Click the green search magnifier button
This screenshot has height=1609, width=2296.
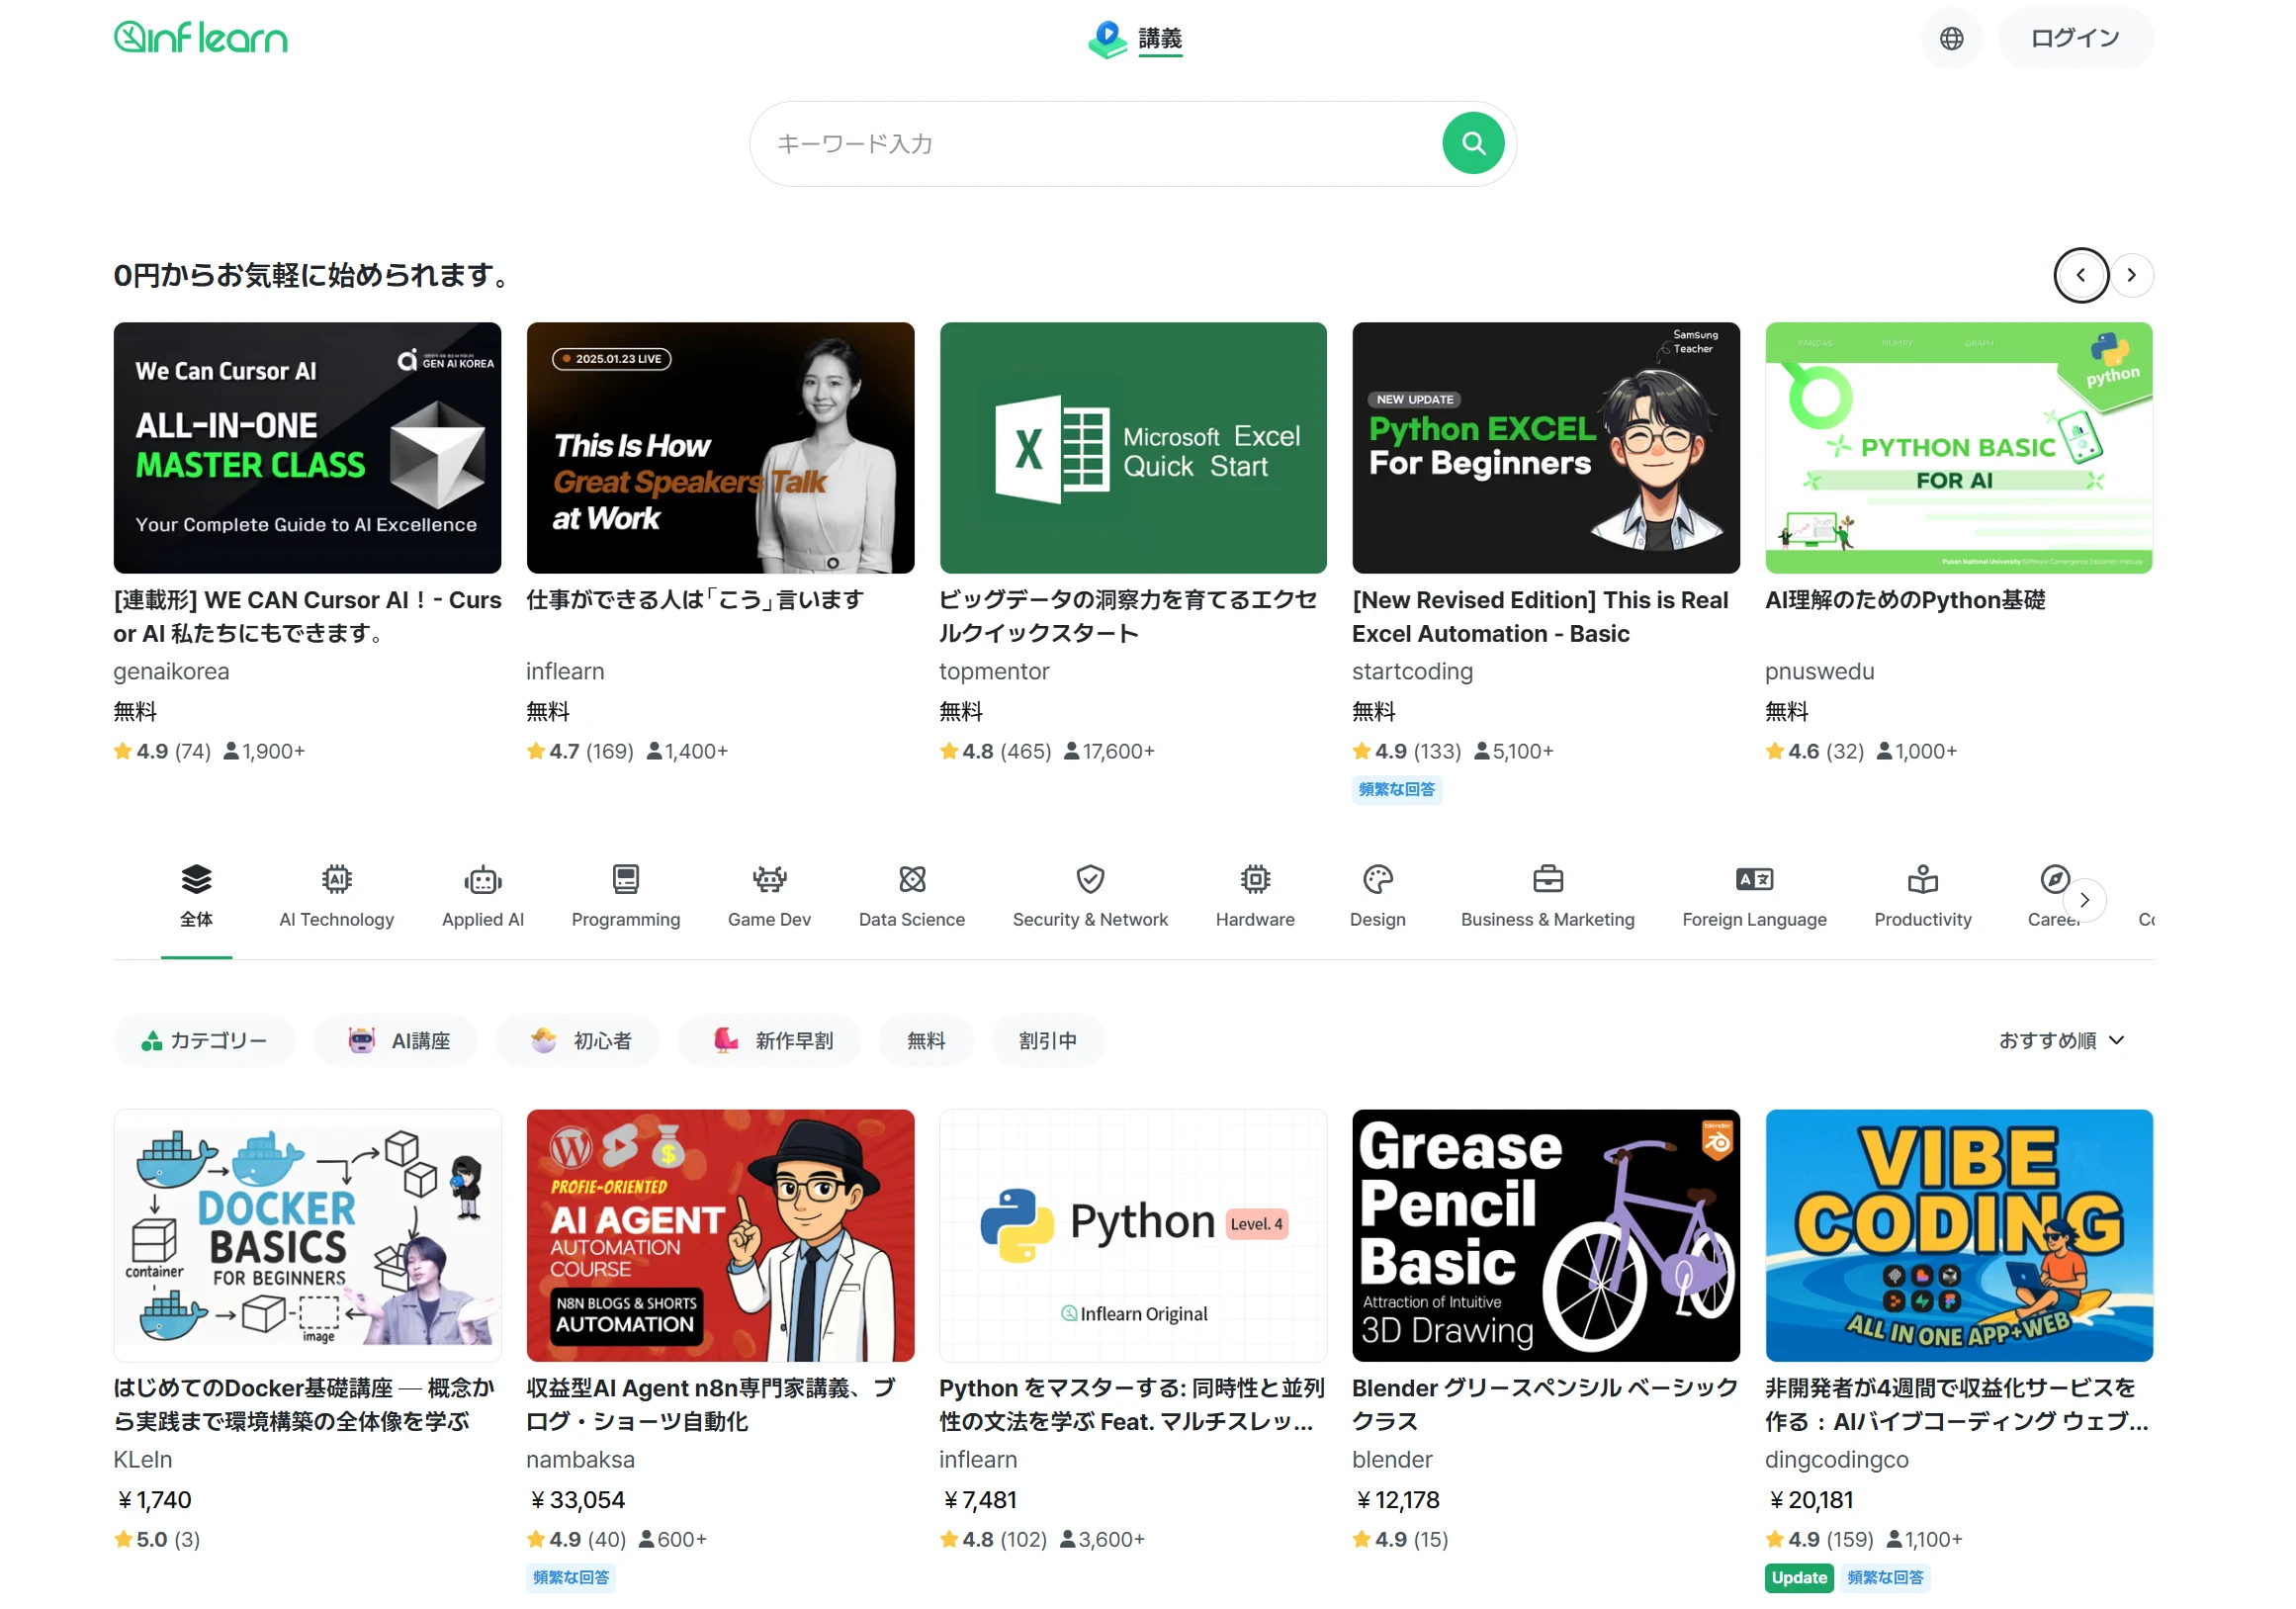[x=1472, y=143]
